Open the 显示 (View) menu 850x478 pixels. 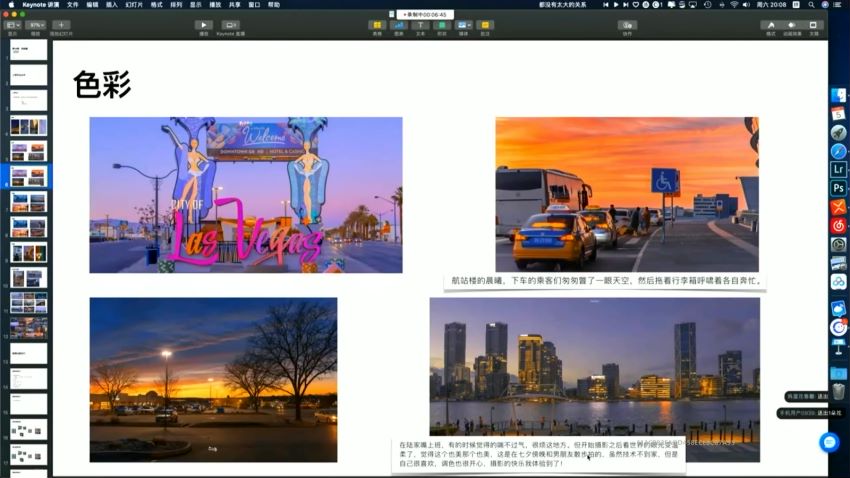[196, 4]
